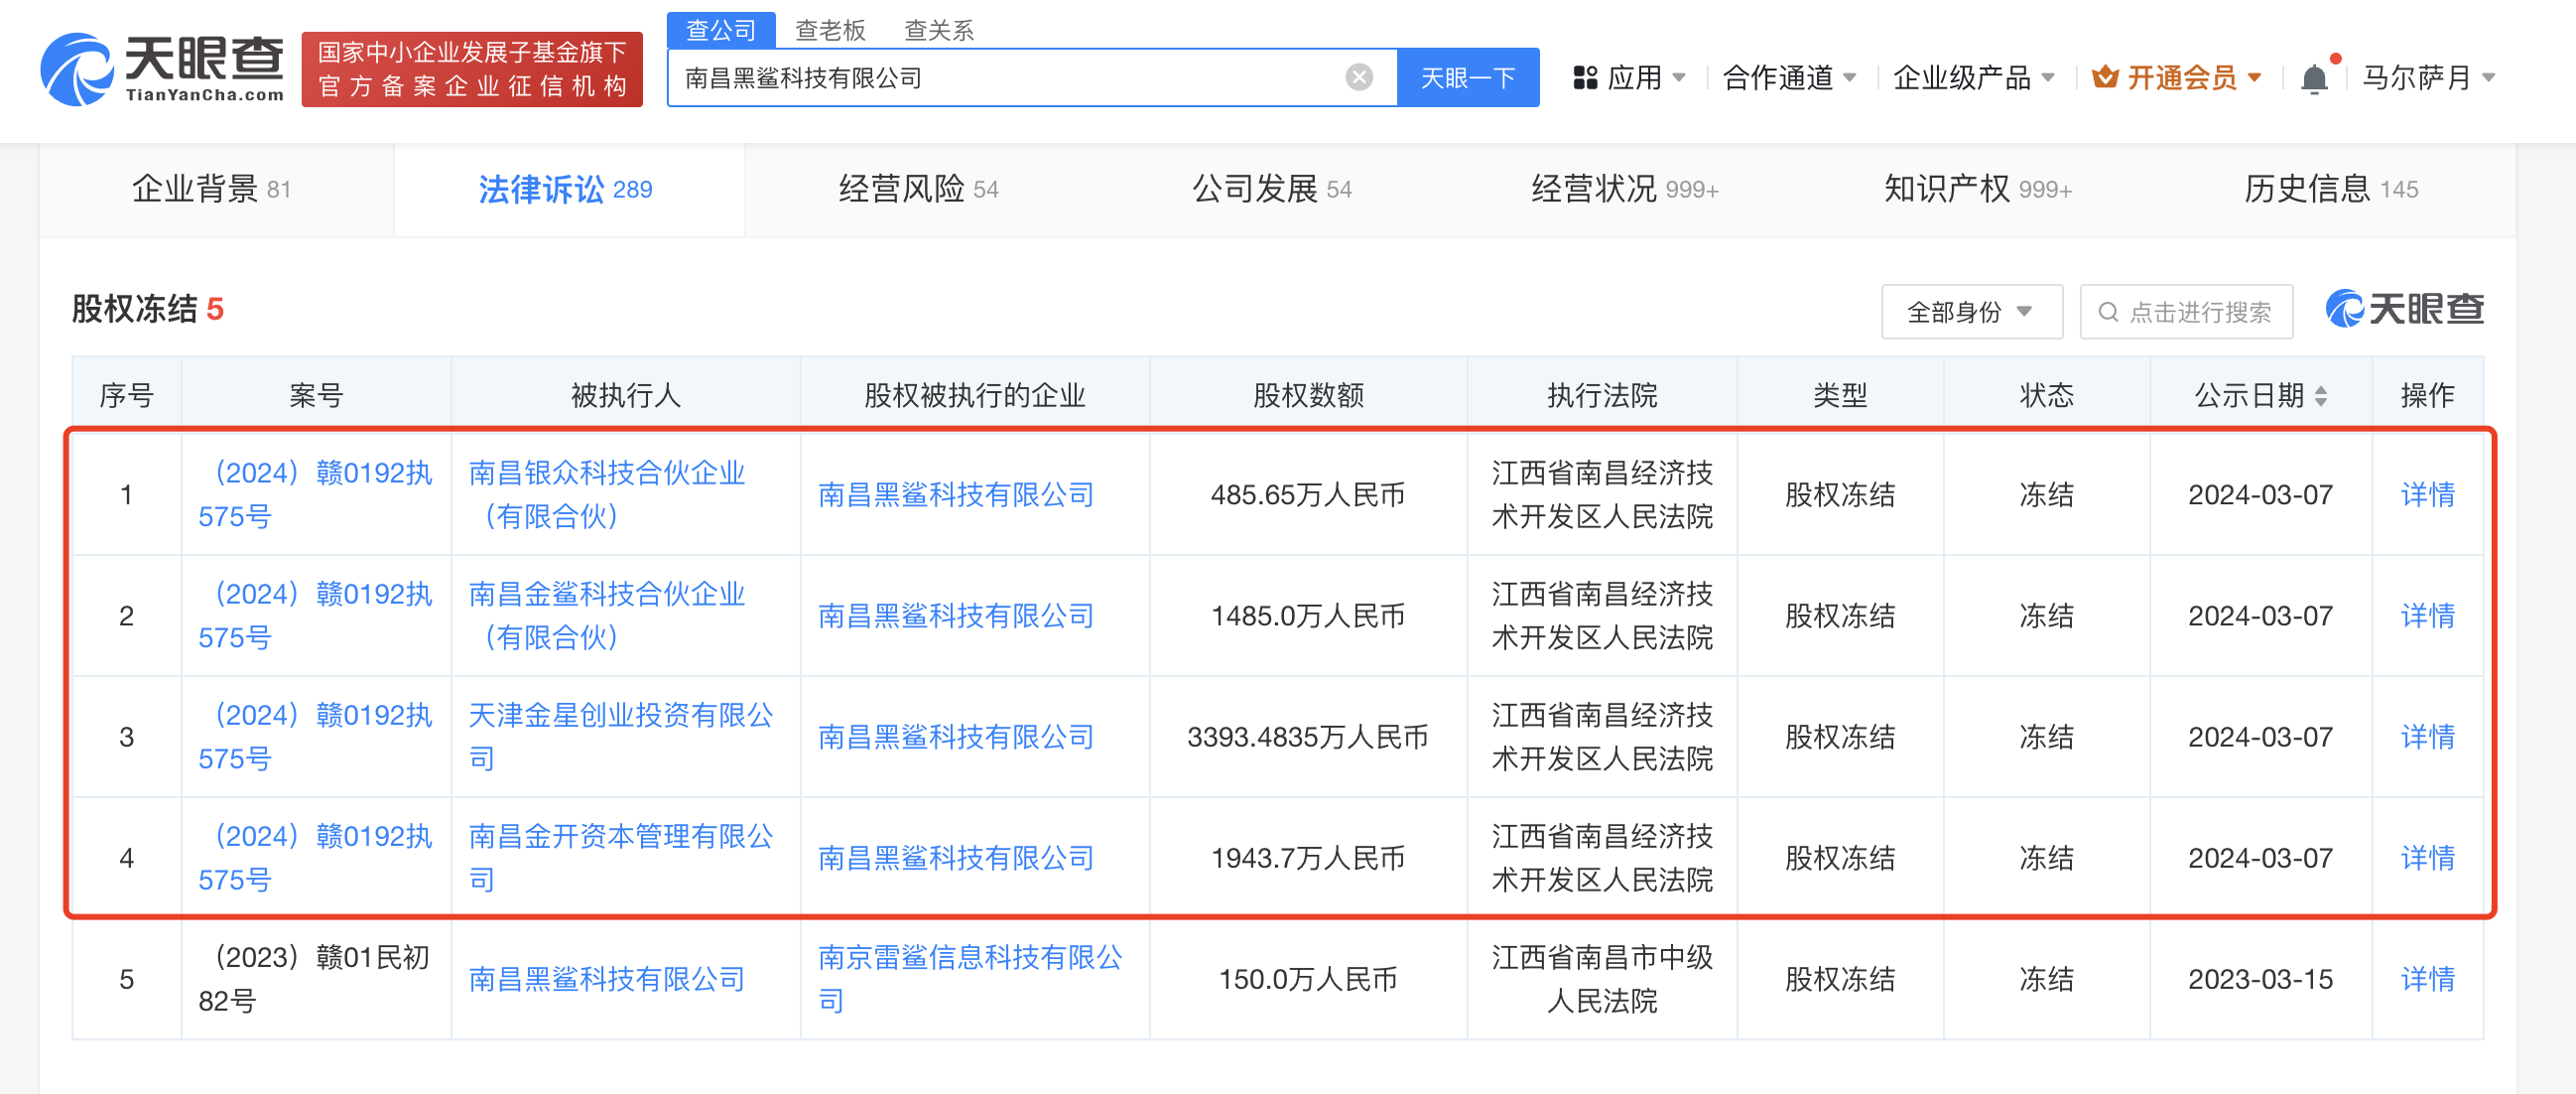Sort by 公示日期 arrows icon
Screen dimensions: 2576x1094
[x=2320, y=396]
